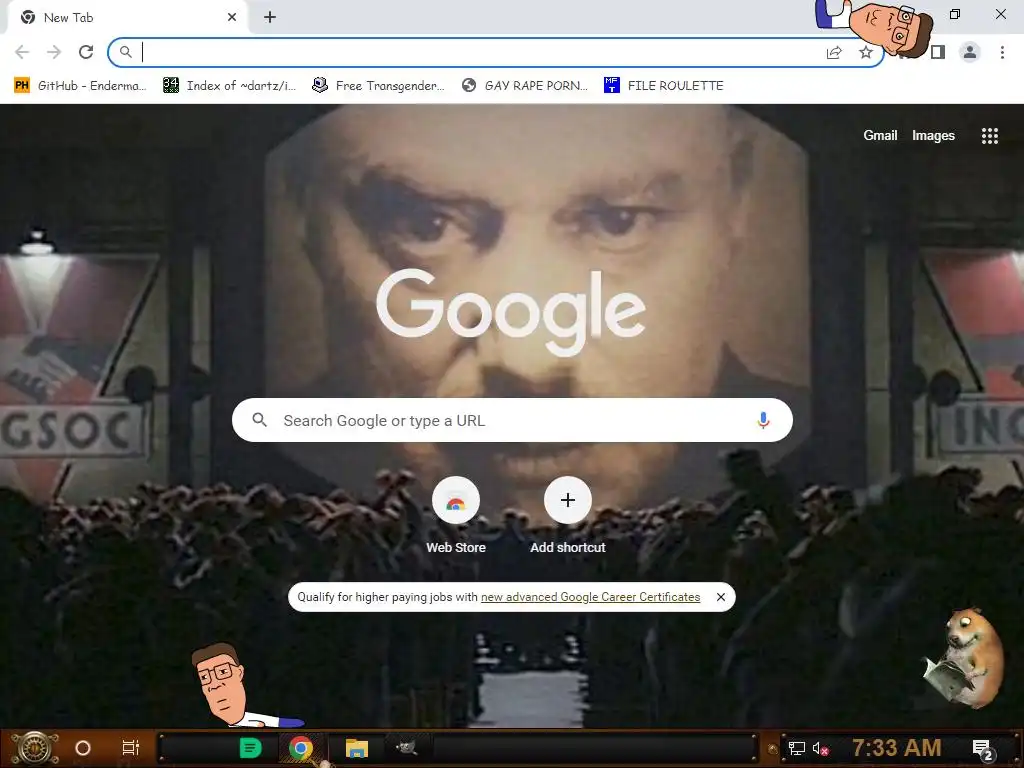
Task: Click the browser forward arrow
Action: 54,52
